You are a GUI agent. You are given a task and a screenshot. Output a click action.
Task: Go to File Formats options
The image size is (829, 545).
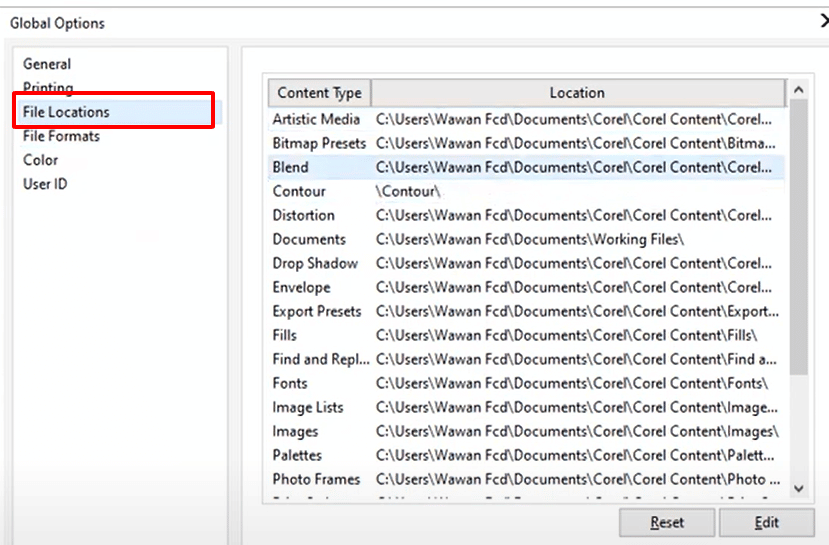[x=61, y=136]
